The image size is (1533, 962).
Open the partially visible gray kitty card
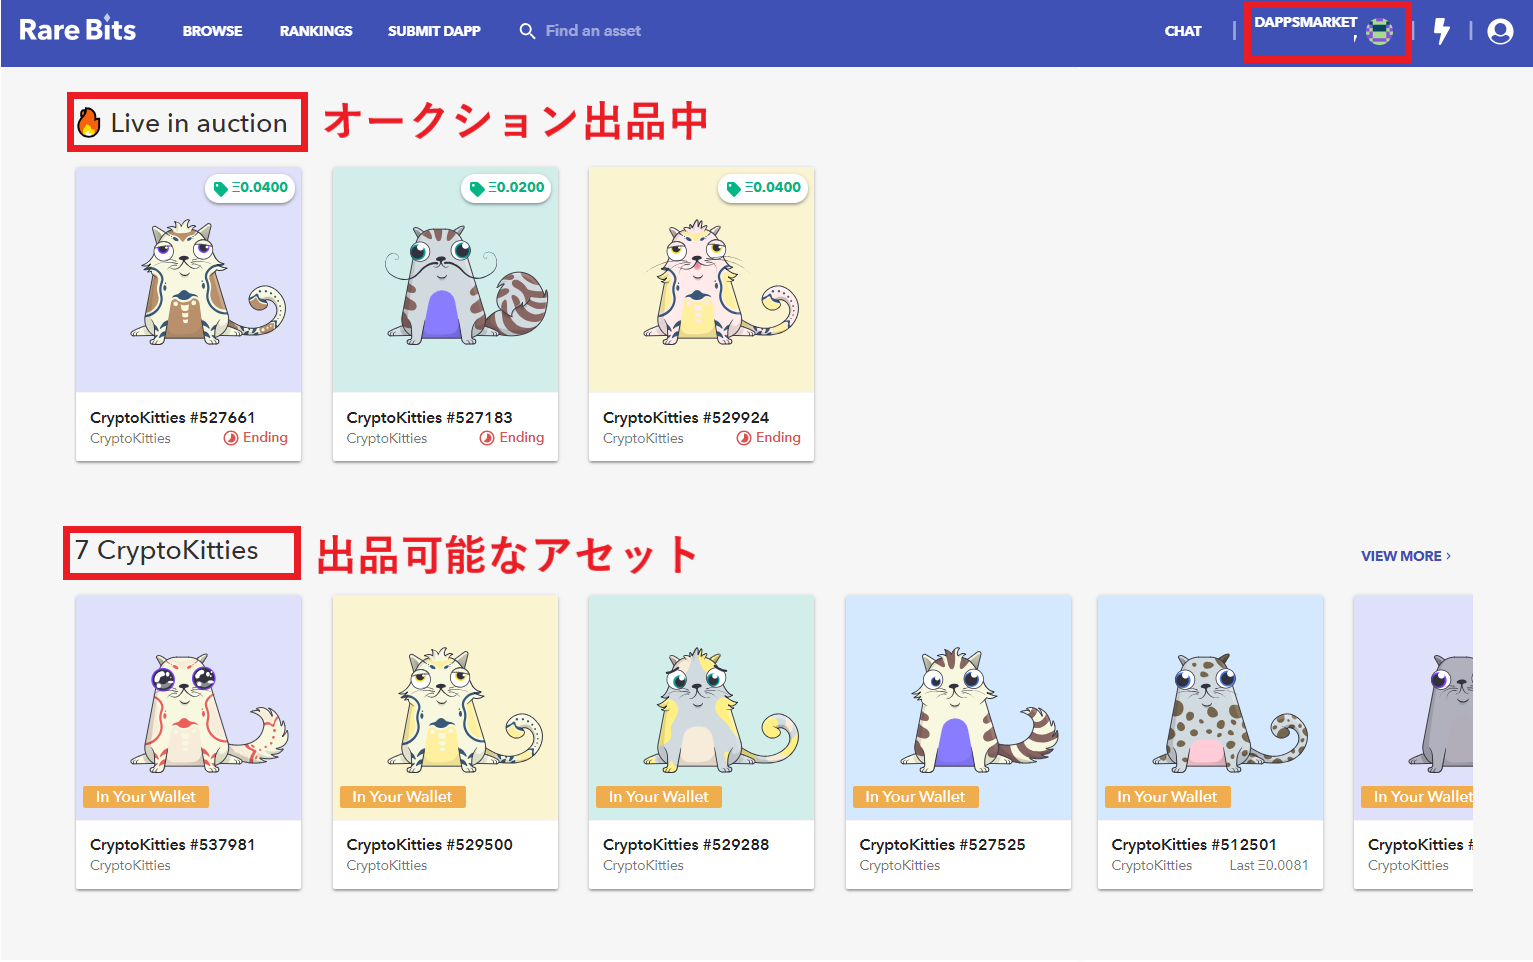tap(1413, 742)
